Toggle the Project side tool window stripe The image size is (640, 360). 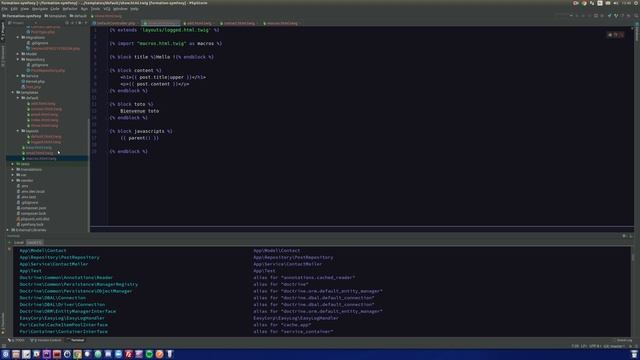click(x=3, y=31)
